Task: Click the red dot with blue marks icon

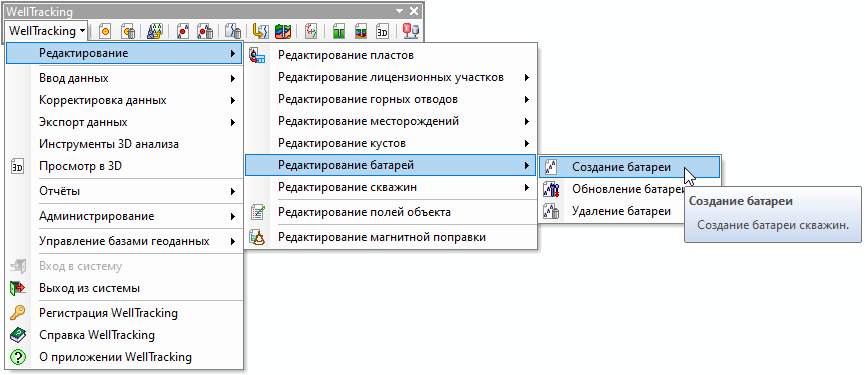Action: pyautogui.click(x=182, y=31)
